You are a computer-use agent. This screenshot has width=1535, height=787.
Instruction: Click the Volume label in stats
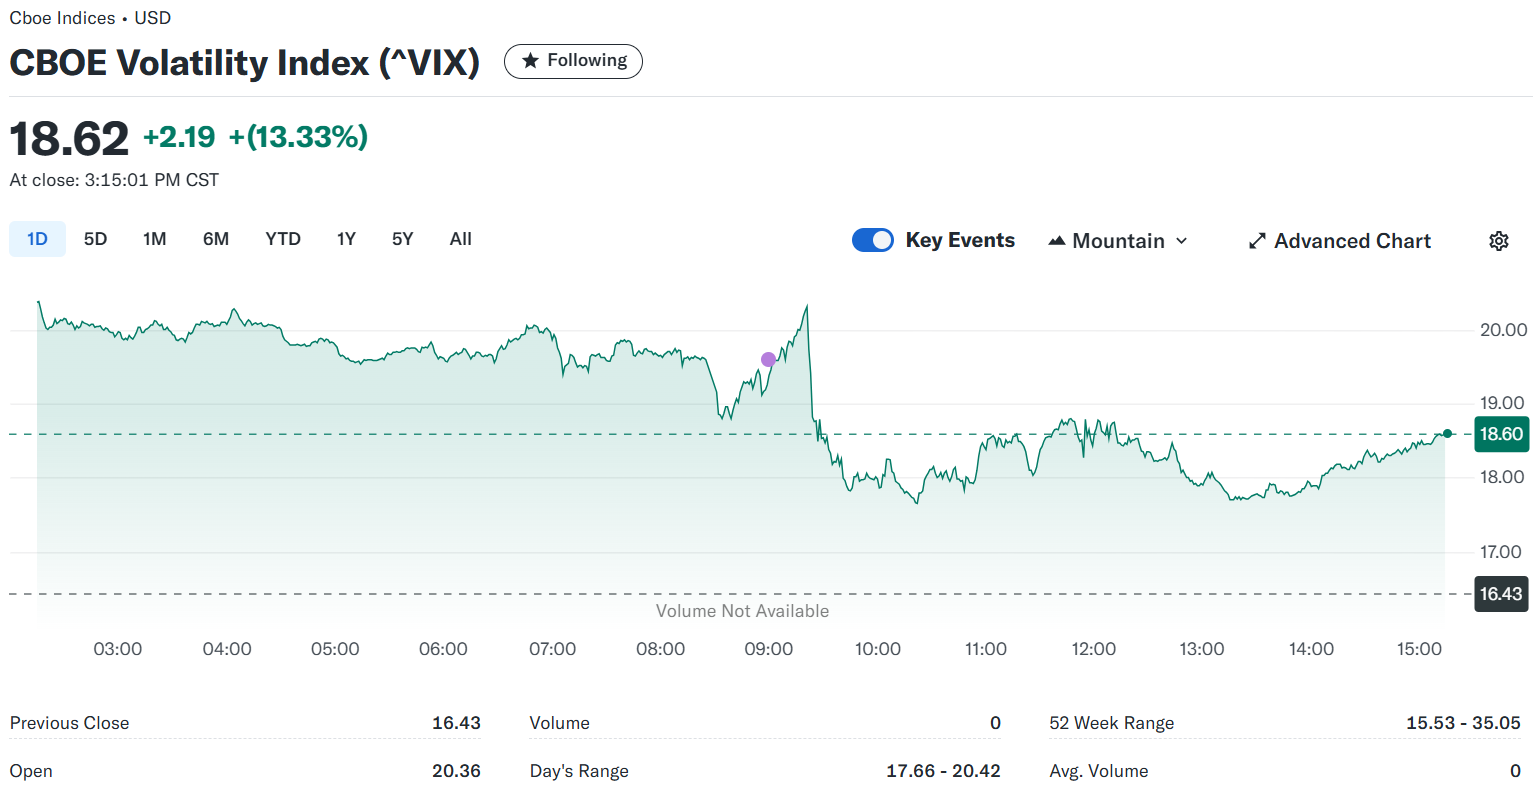tap(560, 723)
